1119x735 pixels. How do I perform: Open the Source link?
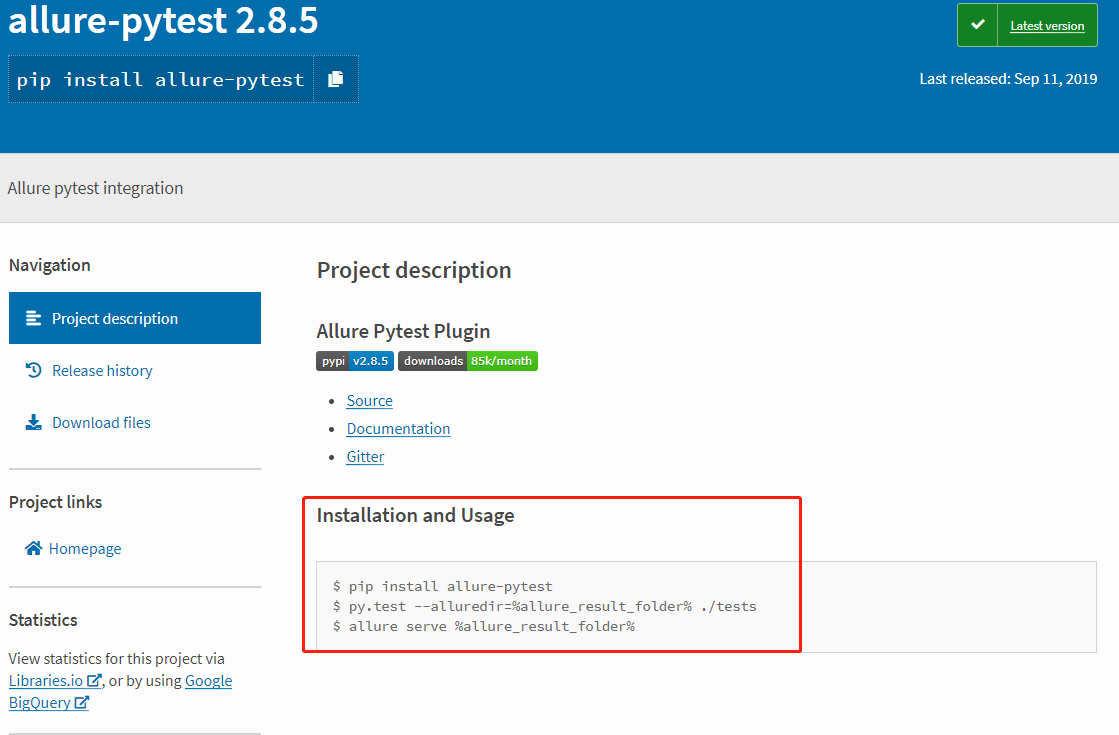(x=369, y=400)
